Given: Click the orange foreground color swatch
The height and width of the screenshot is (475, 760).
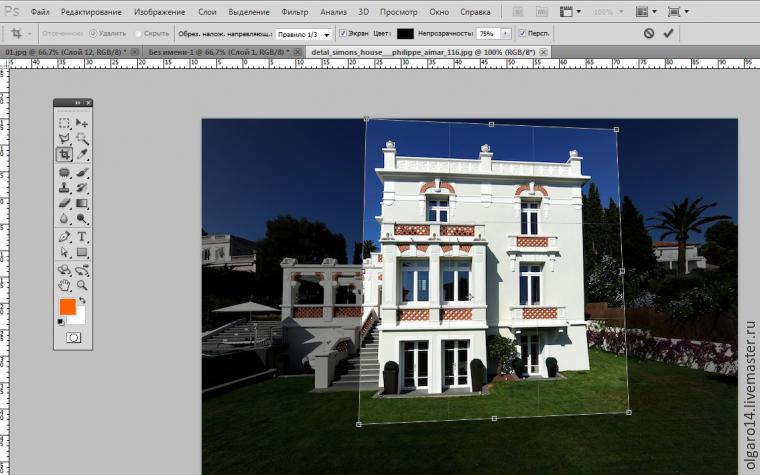Looking at the screenshot, I should tap(67, 306).
